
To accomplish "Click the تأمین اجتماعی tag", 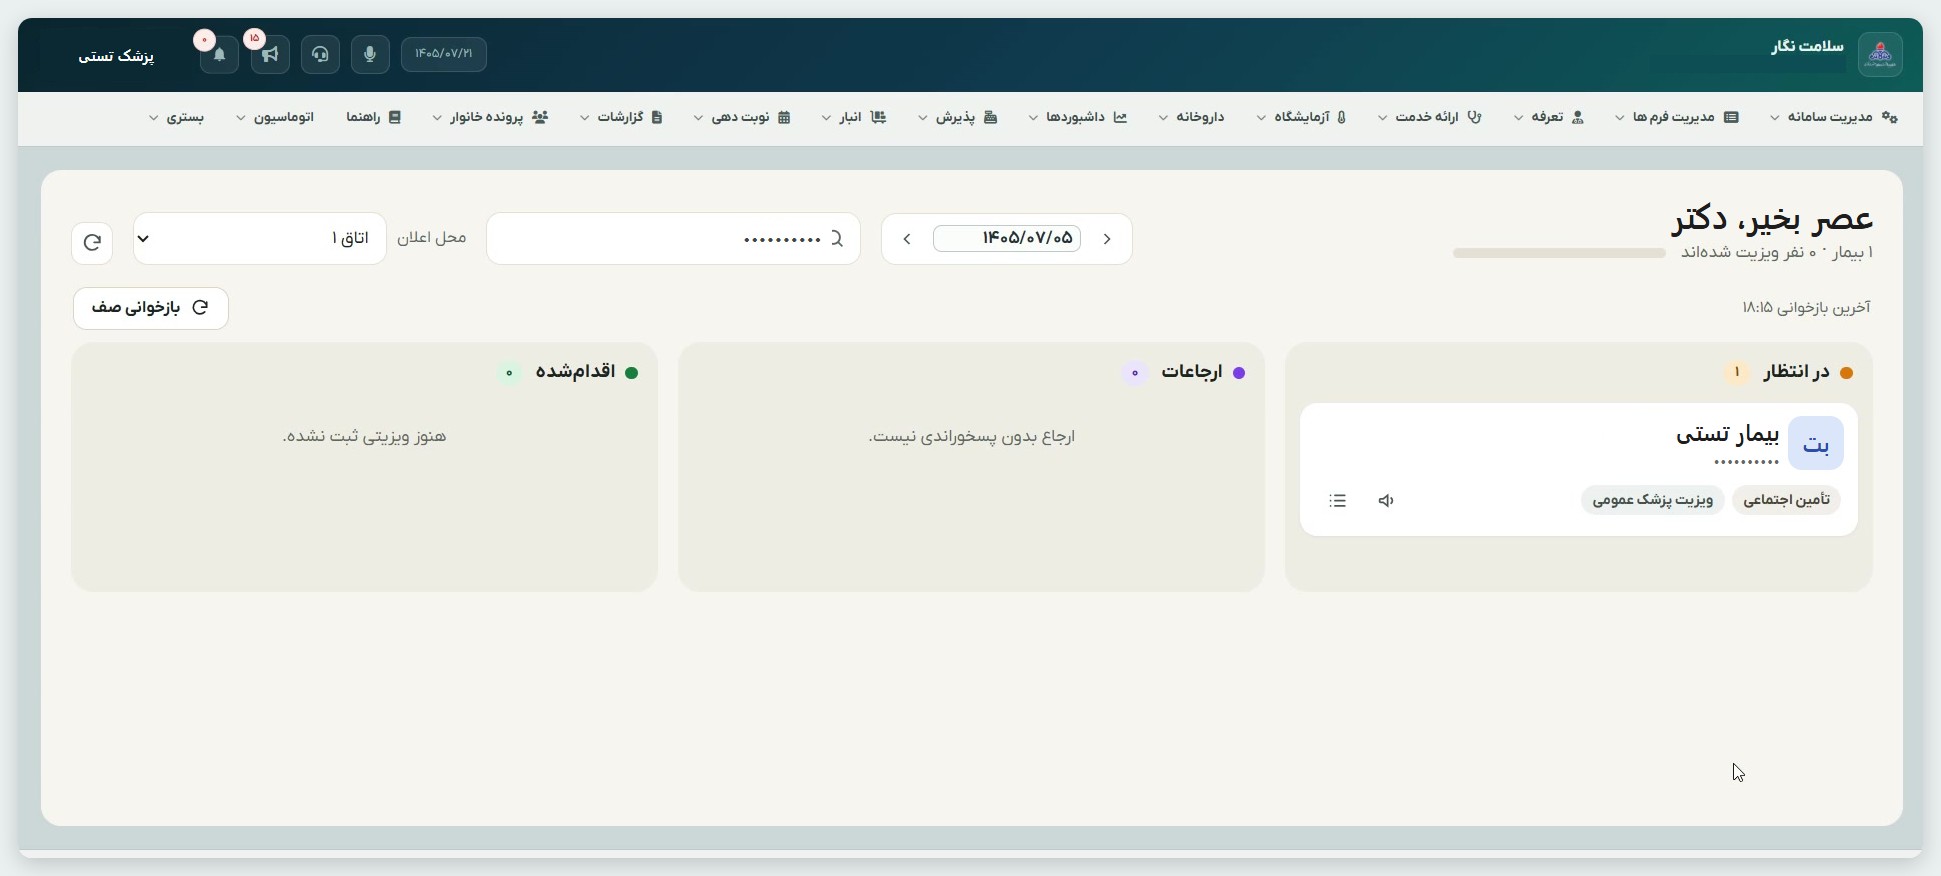I will pyautogui.click(x=1787, y=500).
